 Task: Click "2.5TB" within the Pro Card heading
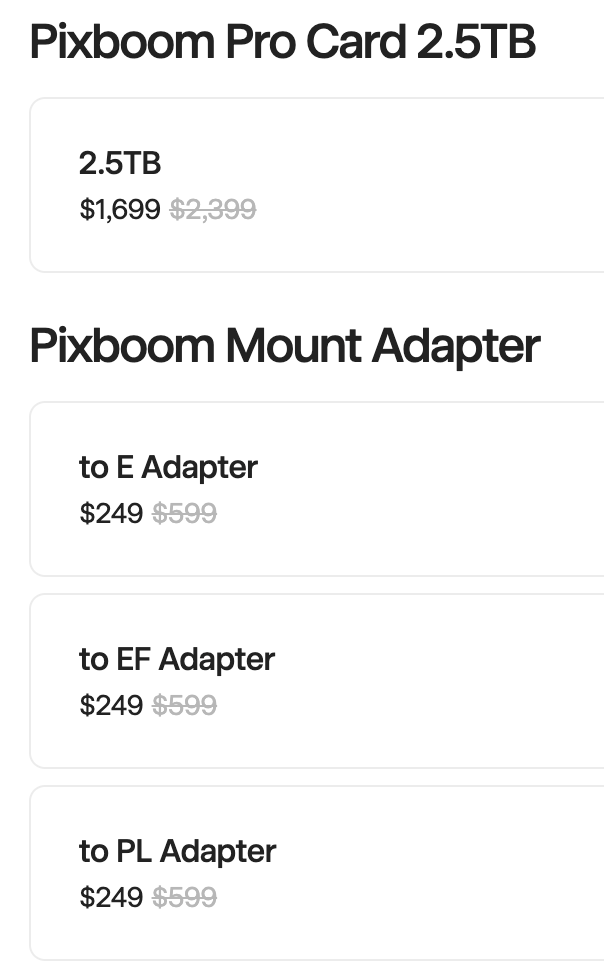[x=472, y=42]
